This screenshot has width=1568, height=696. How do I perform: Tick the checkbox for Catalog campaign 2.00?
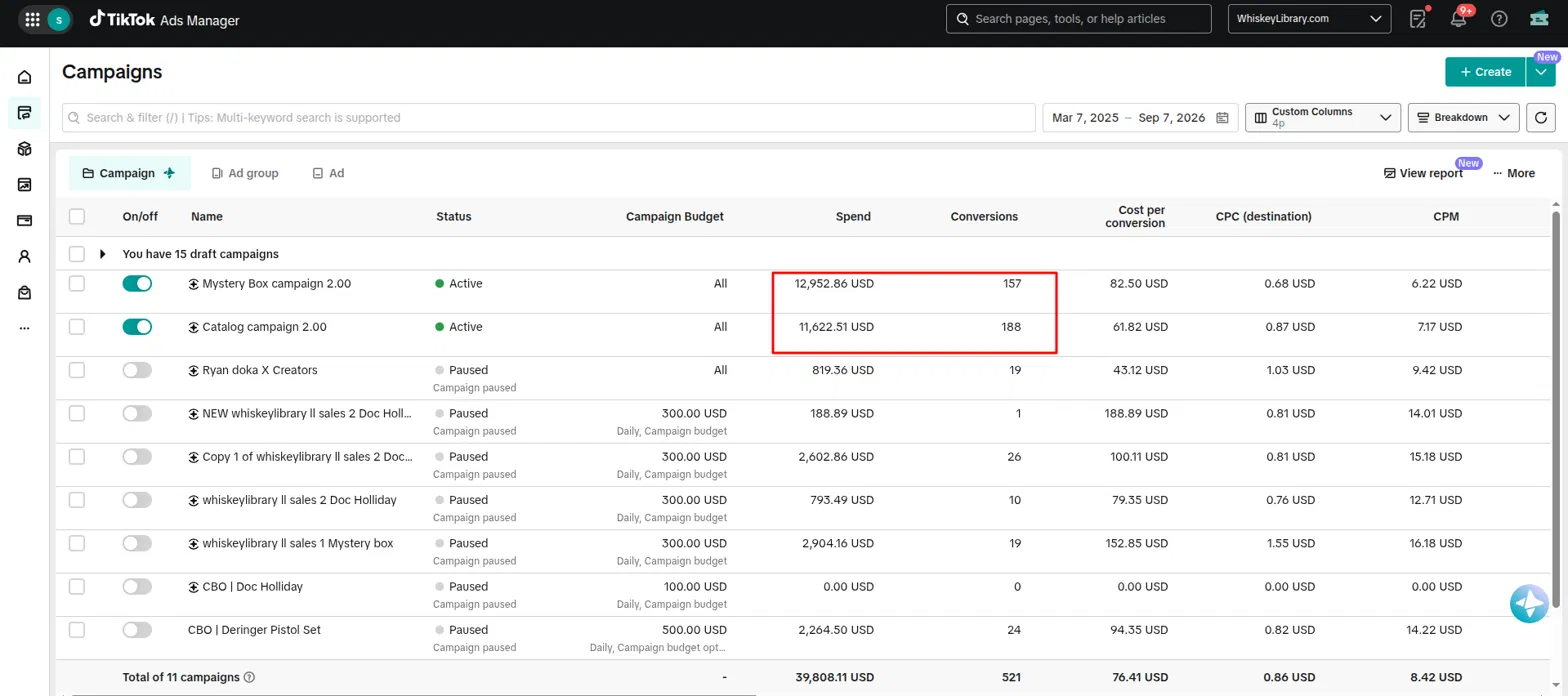pos(77,327)
